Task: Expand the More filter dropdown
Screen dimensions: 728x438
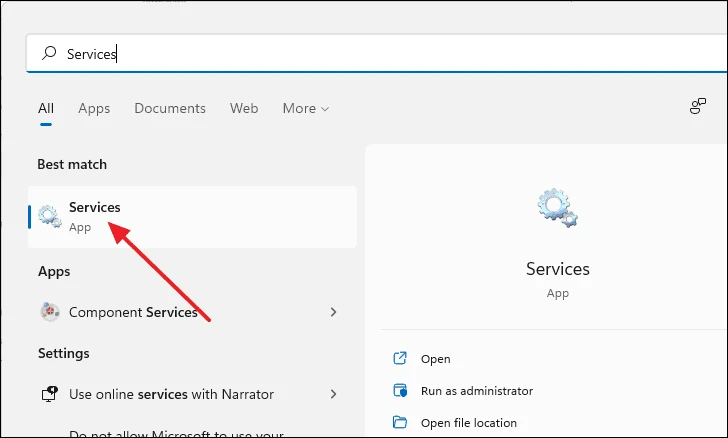Action: 306,108
